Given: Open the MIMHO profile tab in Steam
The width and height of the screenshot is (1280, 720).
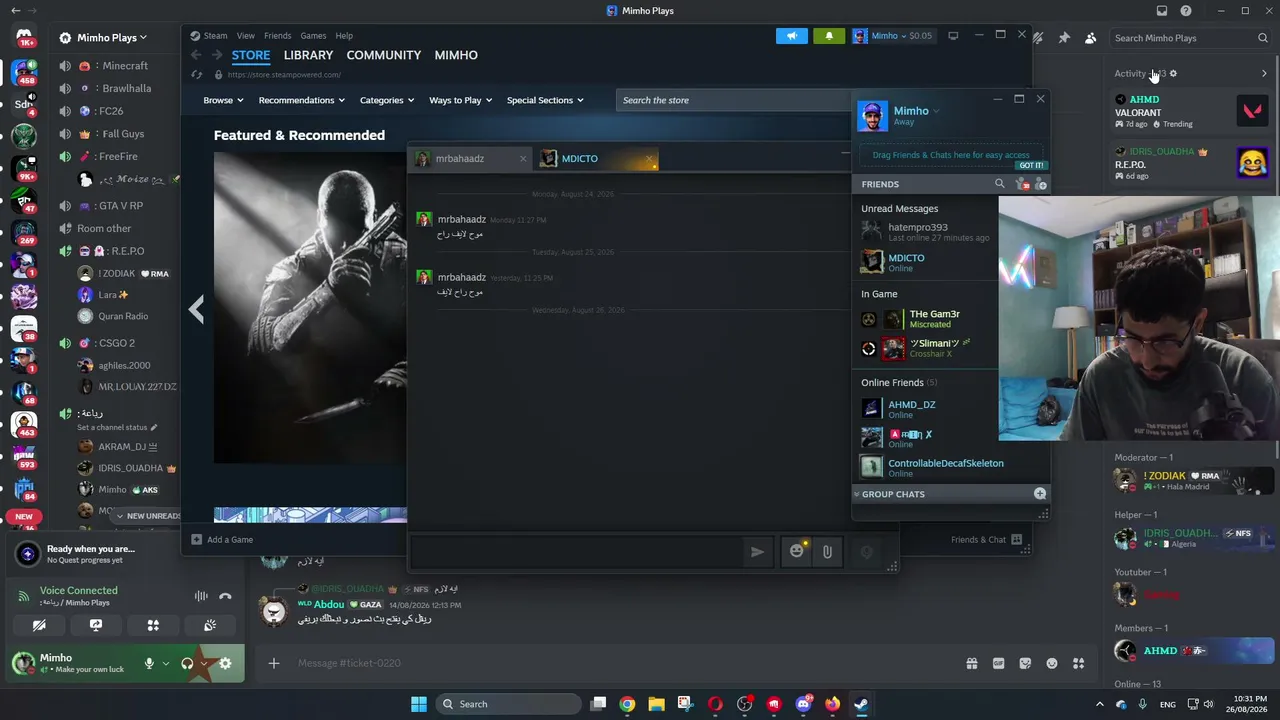Looking at the screenshot, I should 456,55.
